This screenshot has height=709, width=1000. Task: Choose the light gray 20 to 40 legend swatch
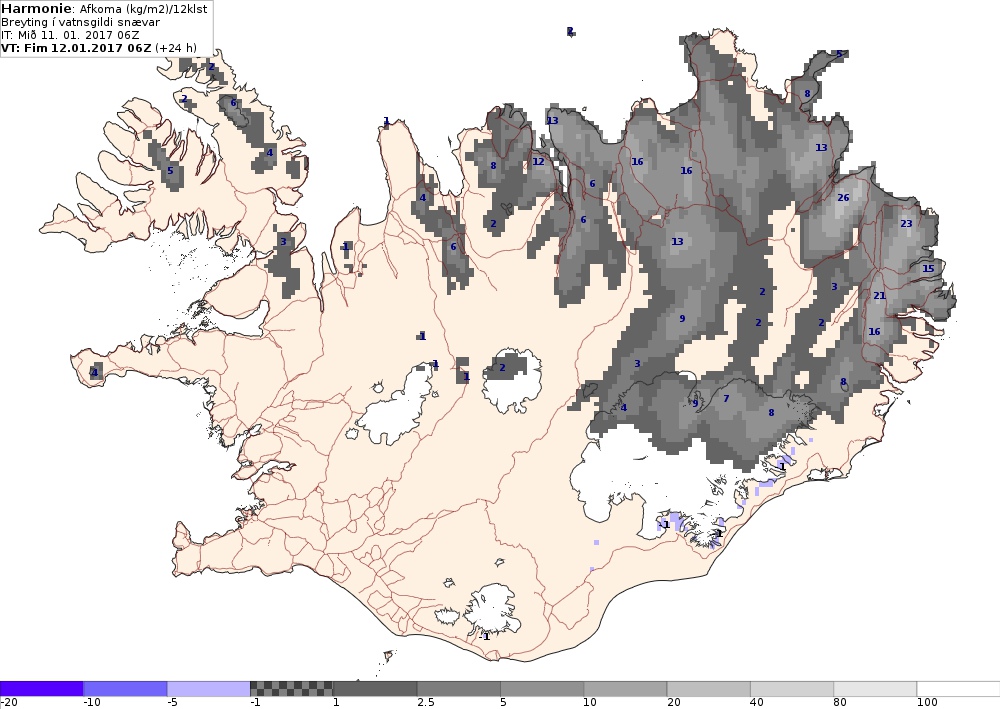709,689
